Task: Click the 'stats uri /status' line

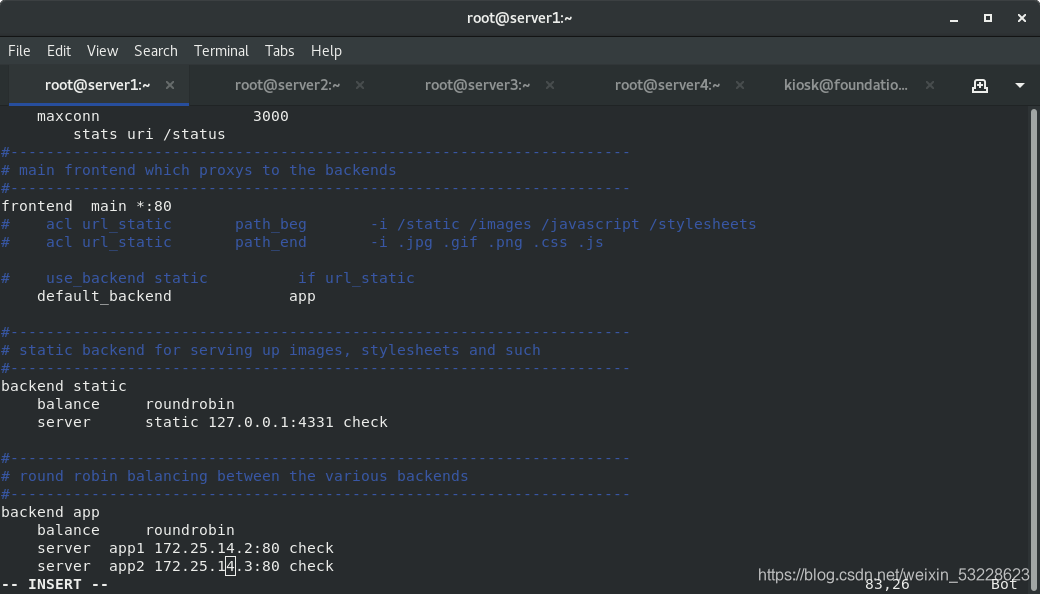Action: click(x=149, y=134)
